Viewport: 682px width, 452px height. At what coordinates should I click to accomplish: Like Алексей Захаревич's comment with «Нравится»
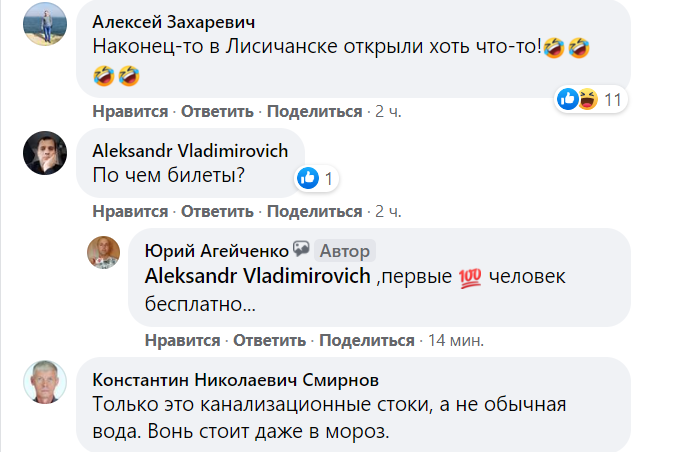[x=130, y=111]
